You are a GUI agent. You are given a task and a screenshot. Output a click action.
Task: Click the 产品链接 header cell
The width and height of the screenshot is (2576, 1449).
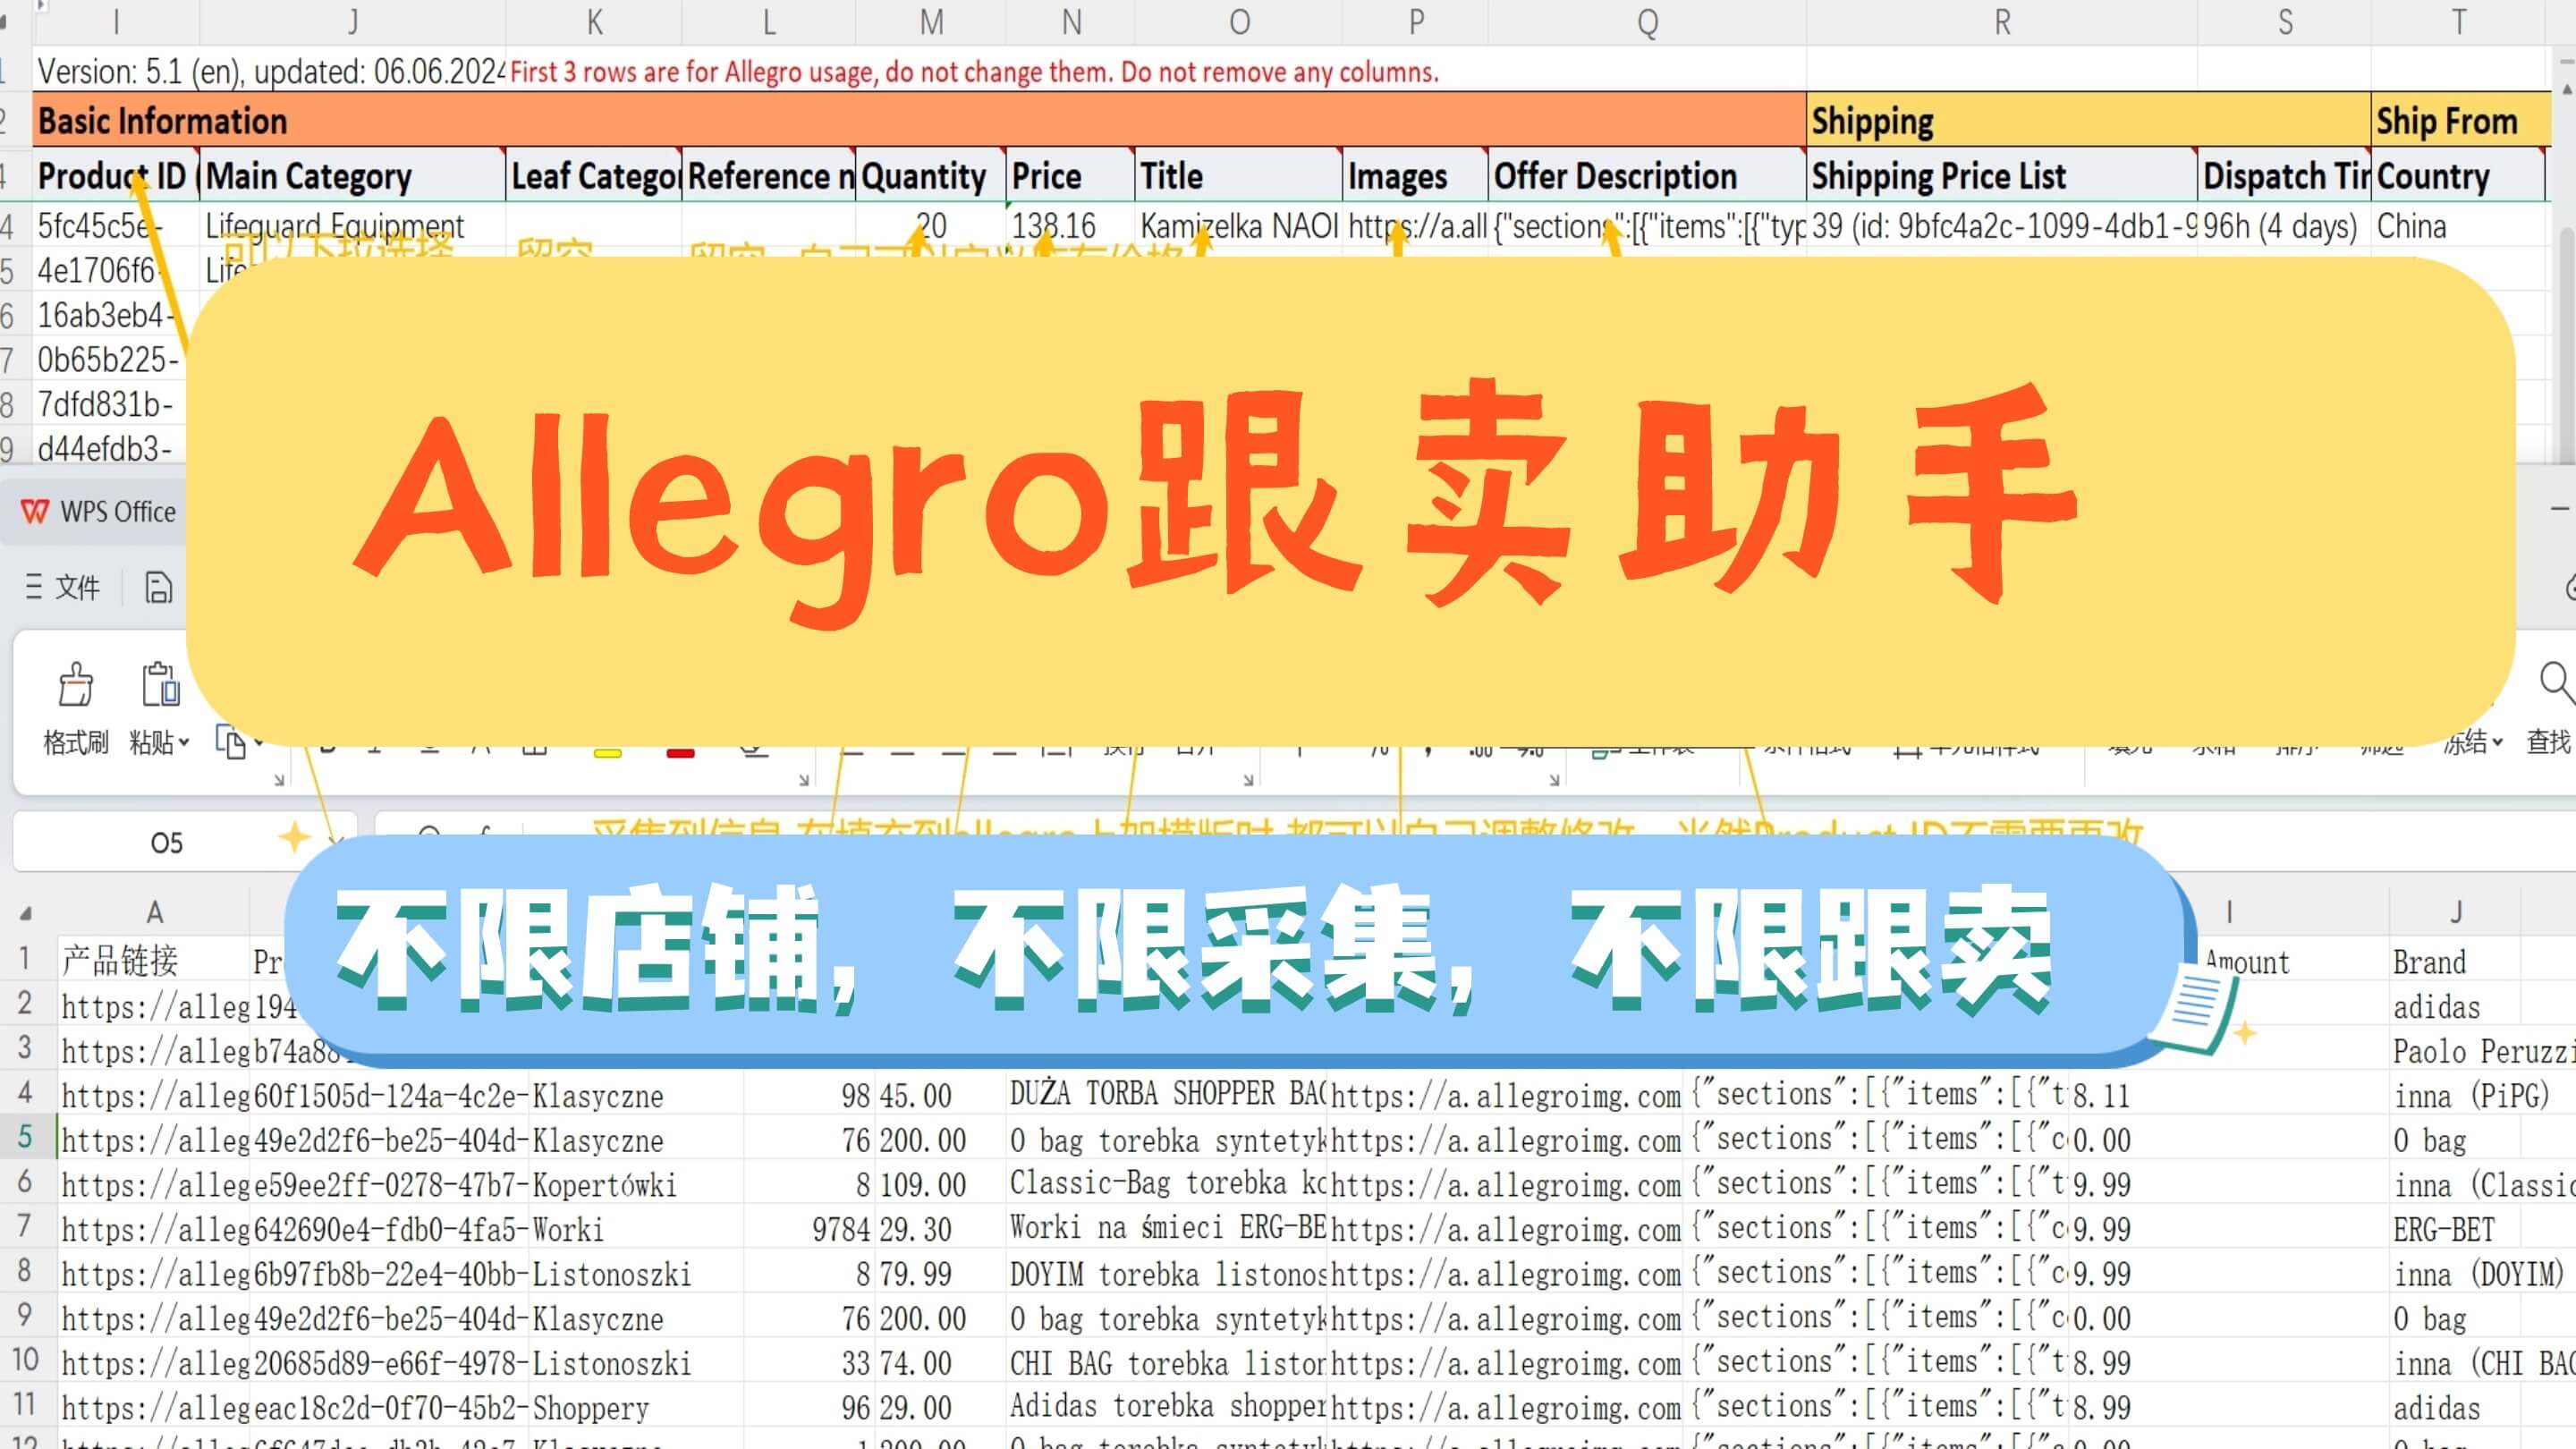153,961
